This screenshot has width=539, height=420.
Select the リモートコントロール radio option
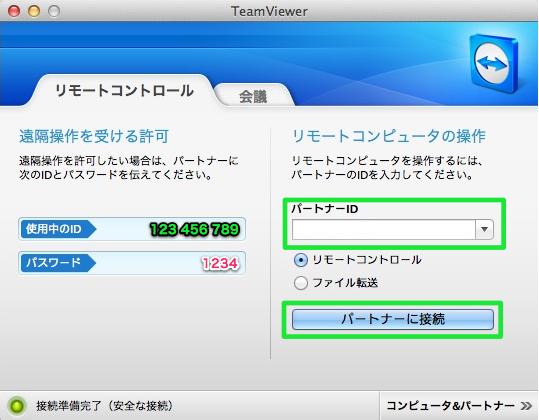point(300,260)
